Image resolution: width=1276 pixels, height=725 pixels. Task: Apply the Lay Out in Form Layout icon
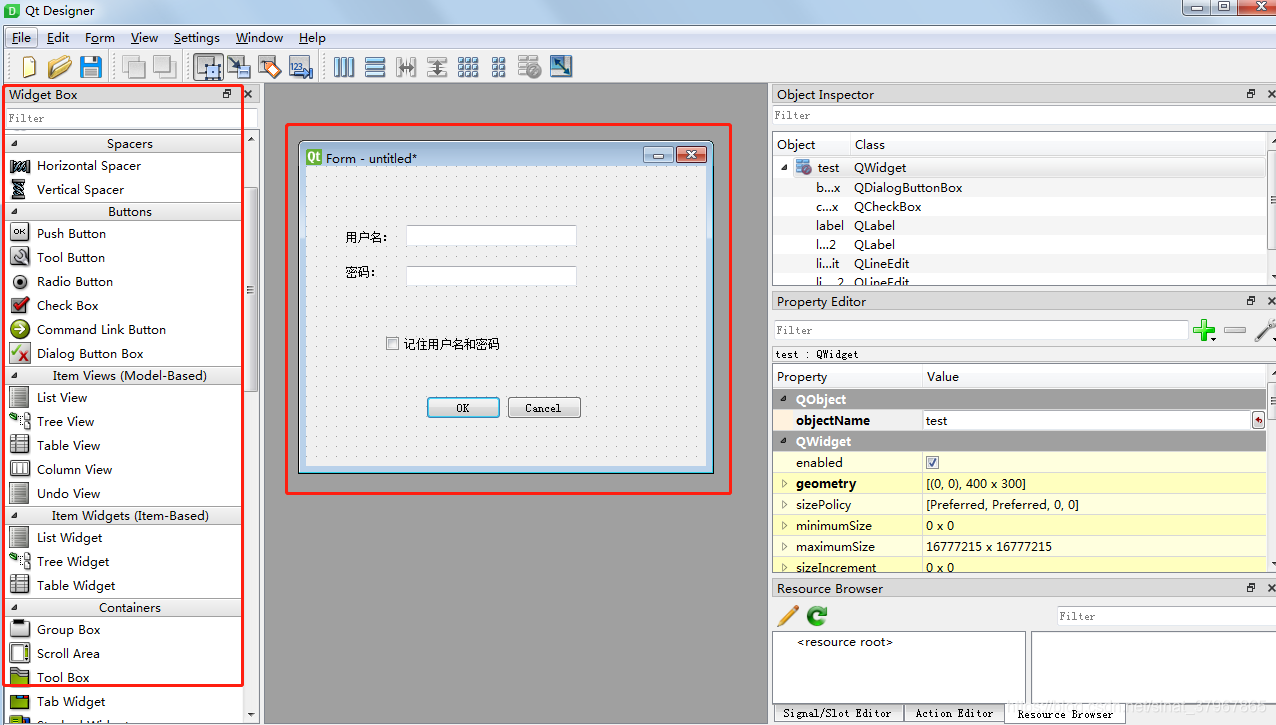coord(499,67)
